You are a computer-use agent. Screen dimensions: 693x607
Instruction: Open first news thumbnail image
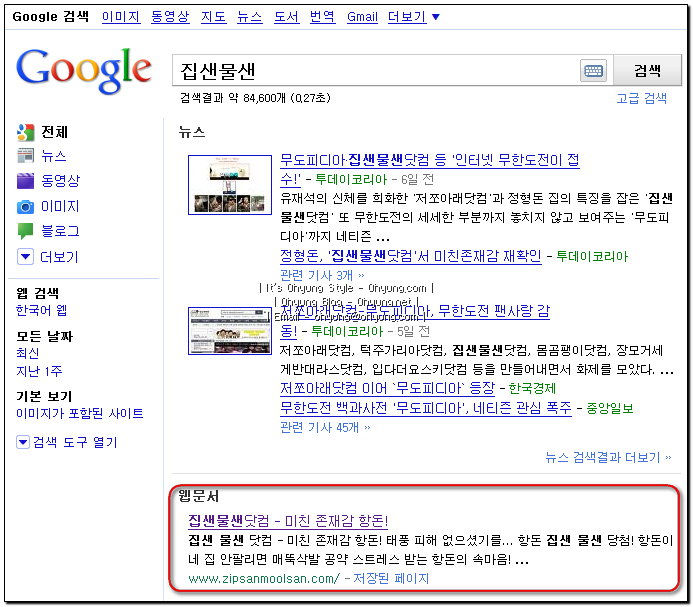(230, 185)
